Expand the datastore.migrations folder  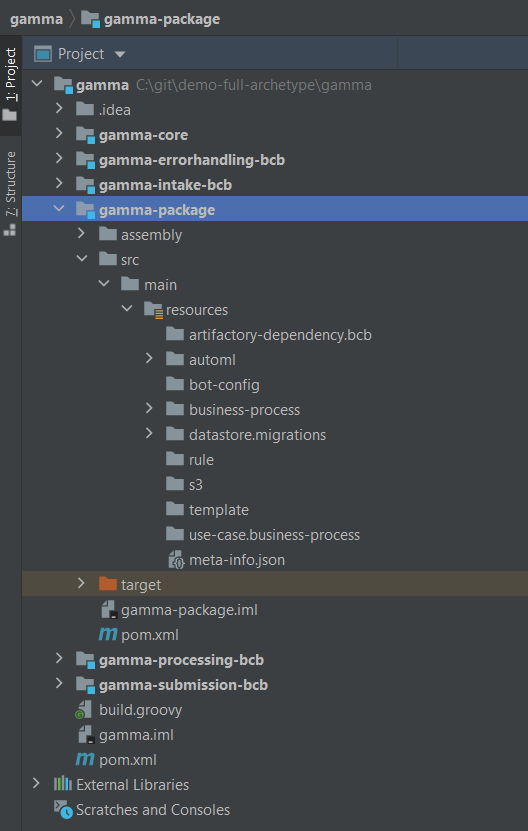149,434
